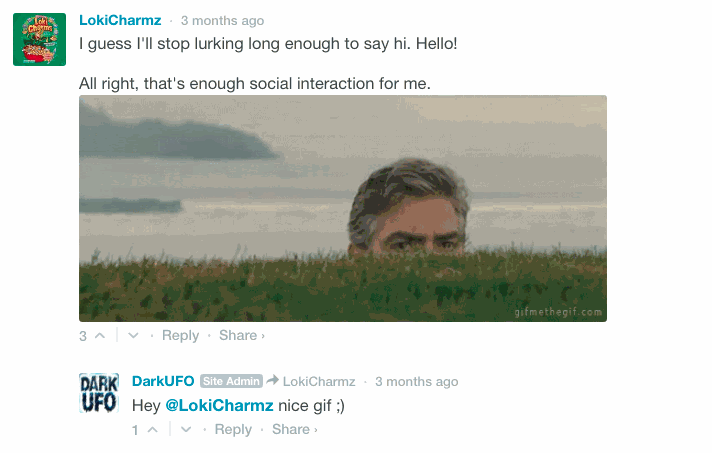712x453 pixels.
Task: Click the man-in-grass GIF image
Action: click(343, 208)
